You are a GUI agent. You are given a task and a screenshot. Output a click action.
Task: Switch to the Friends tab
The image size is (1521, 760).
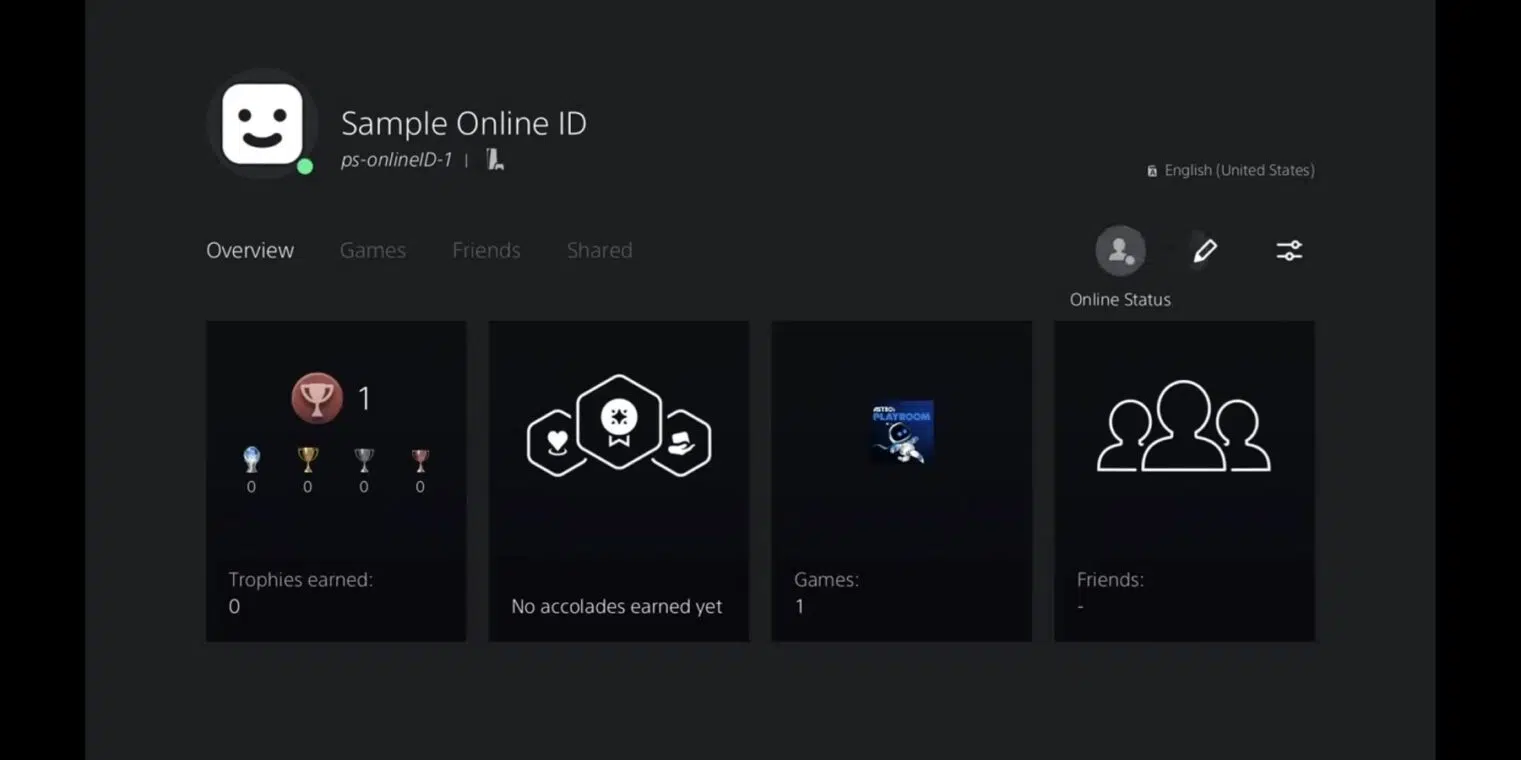coord(486,250)
